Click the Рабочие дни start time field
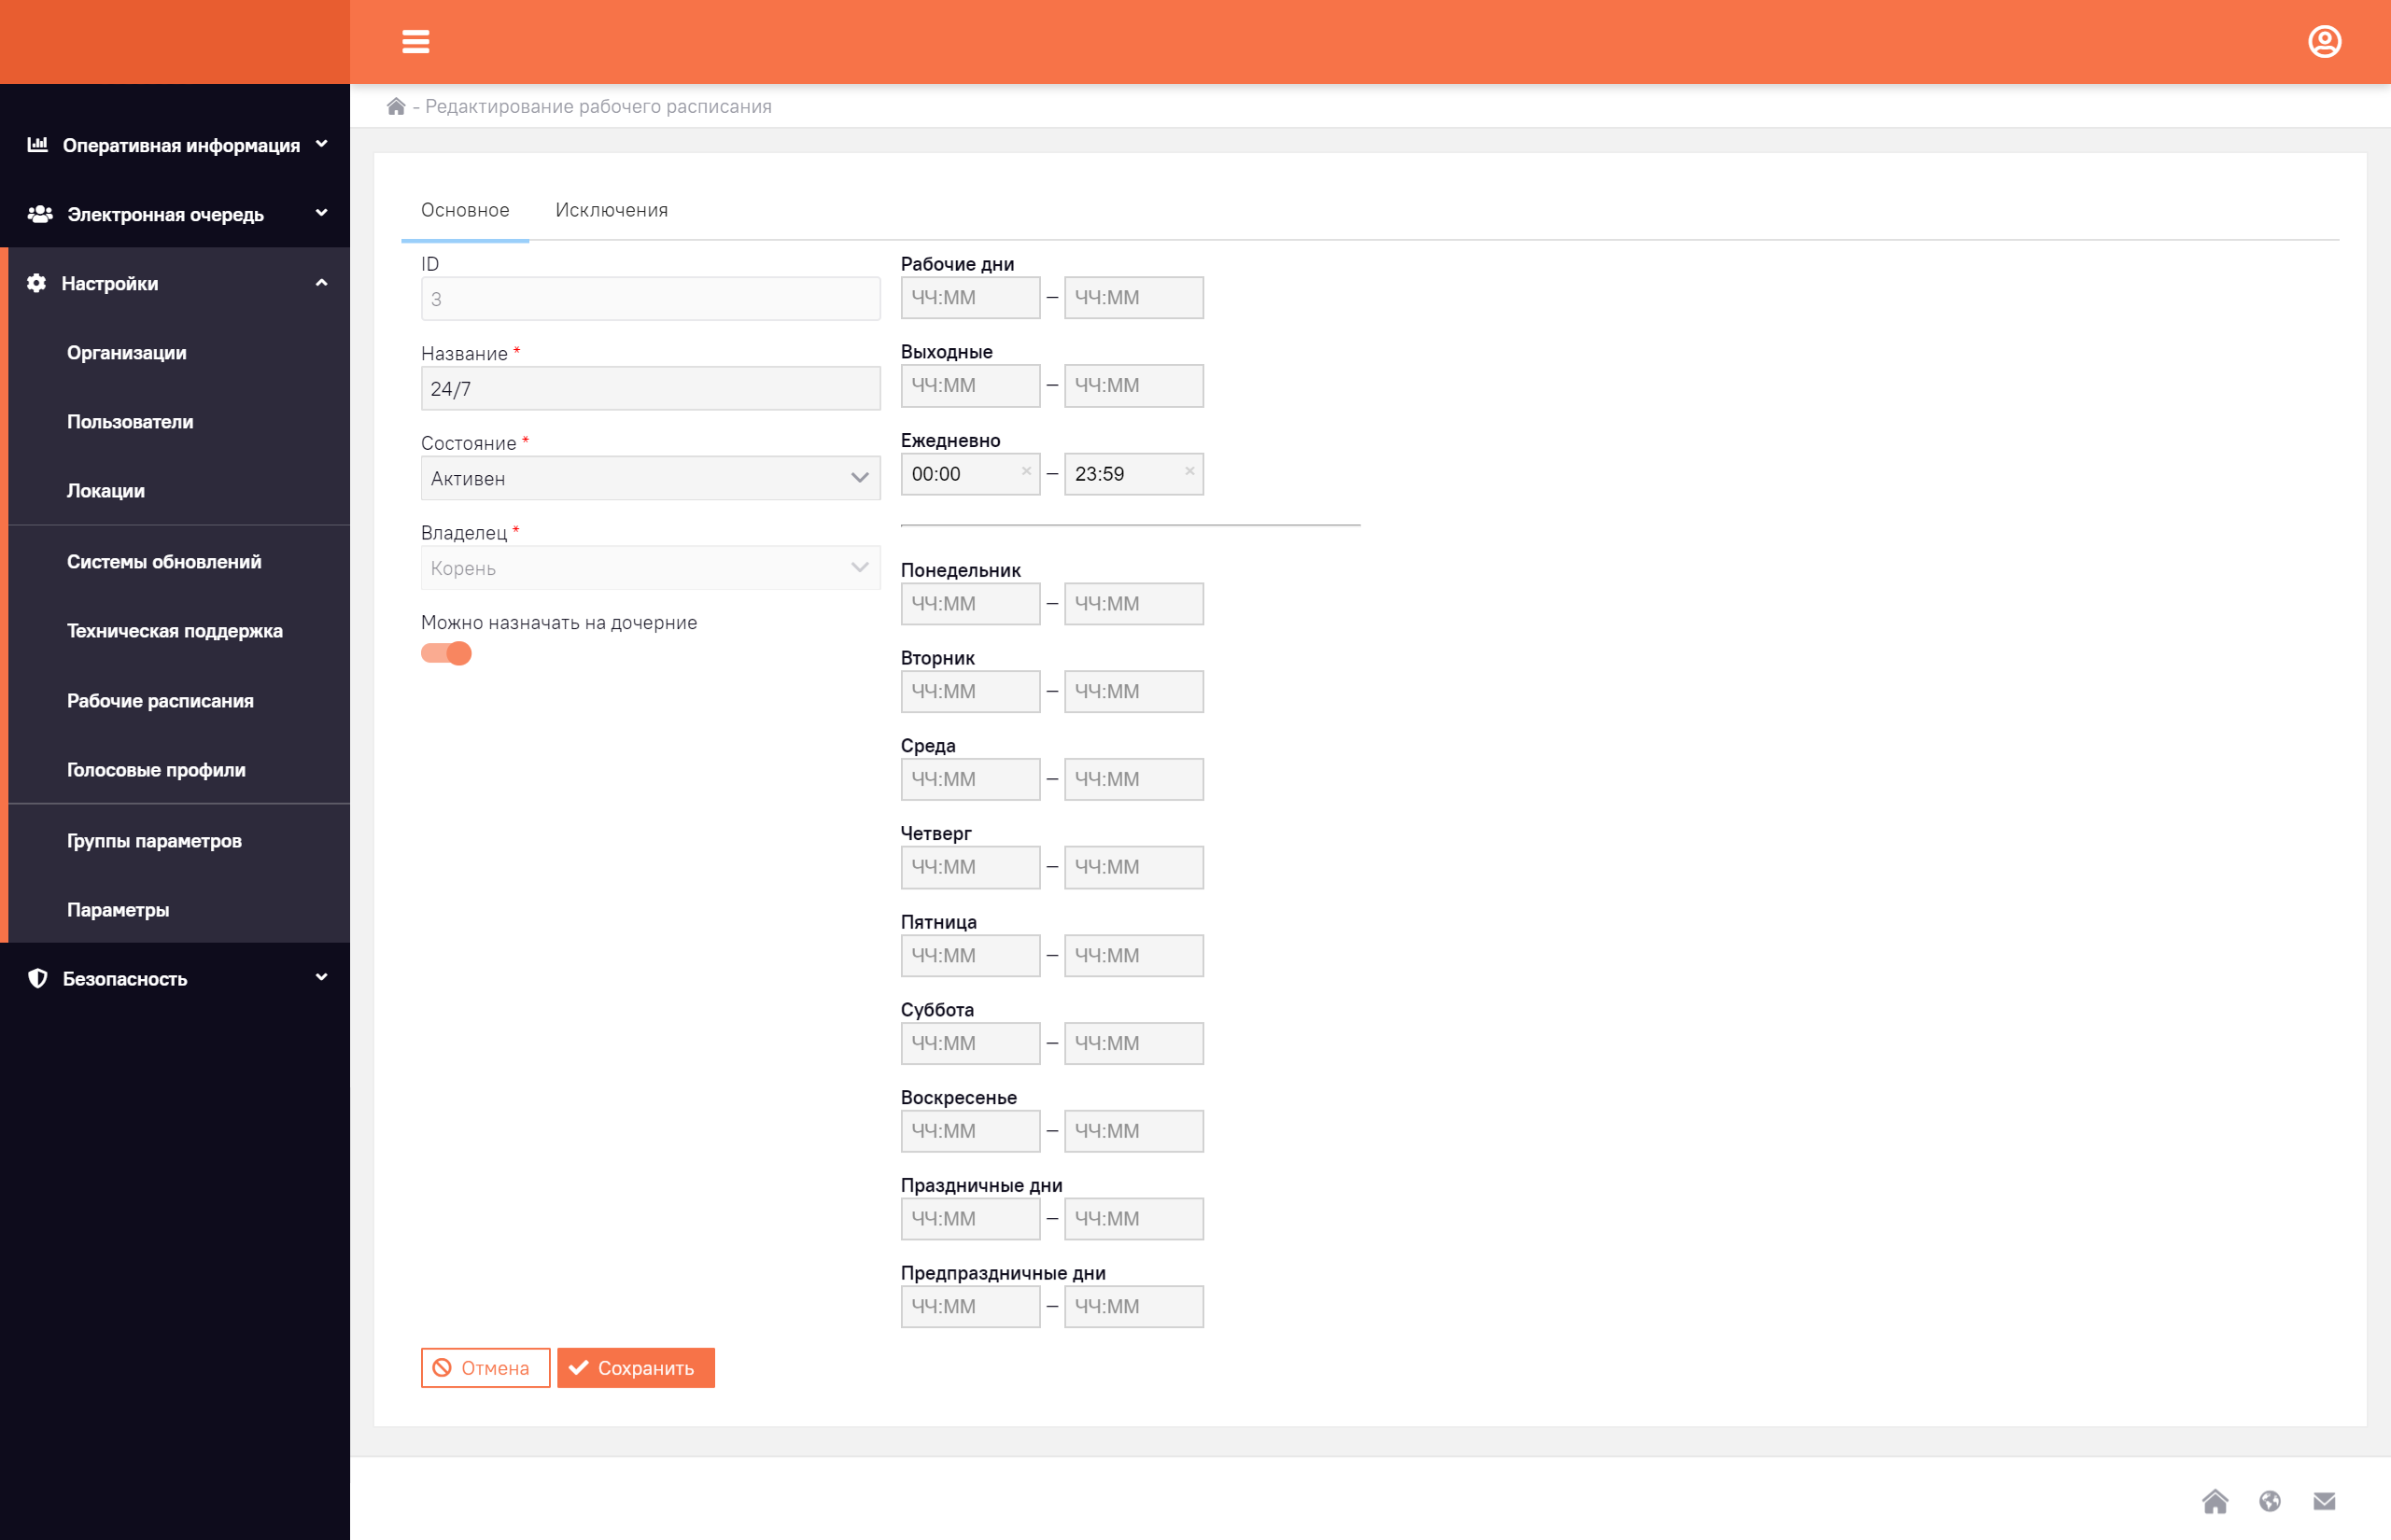The width and height of the screenshot is (2391, 1540). click(x=970, y=298)
